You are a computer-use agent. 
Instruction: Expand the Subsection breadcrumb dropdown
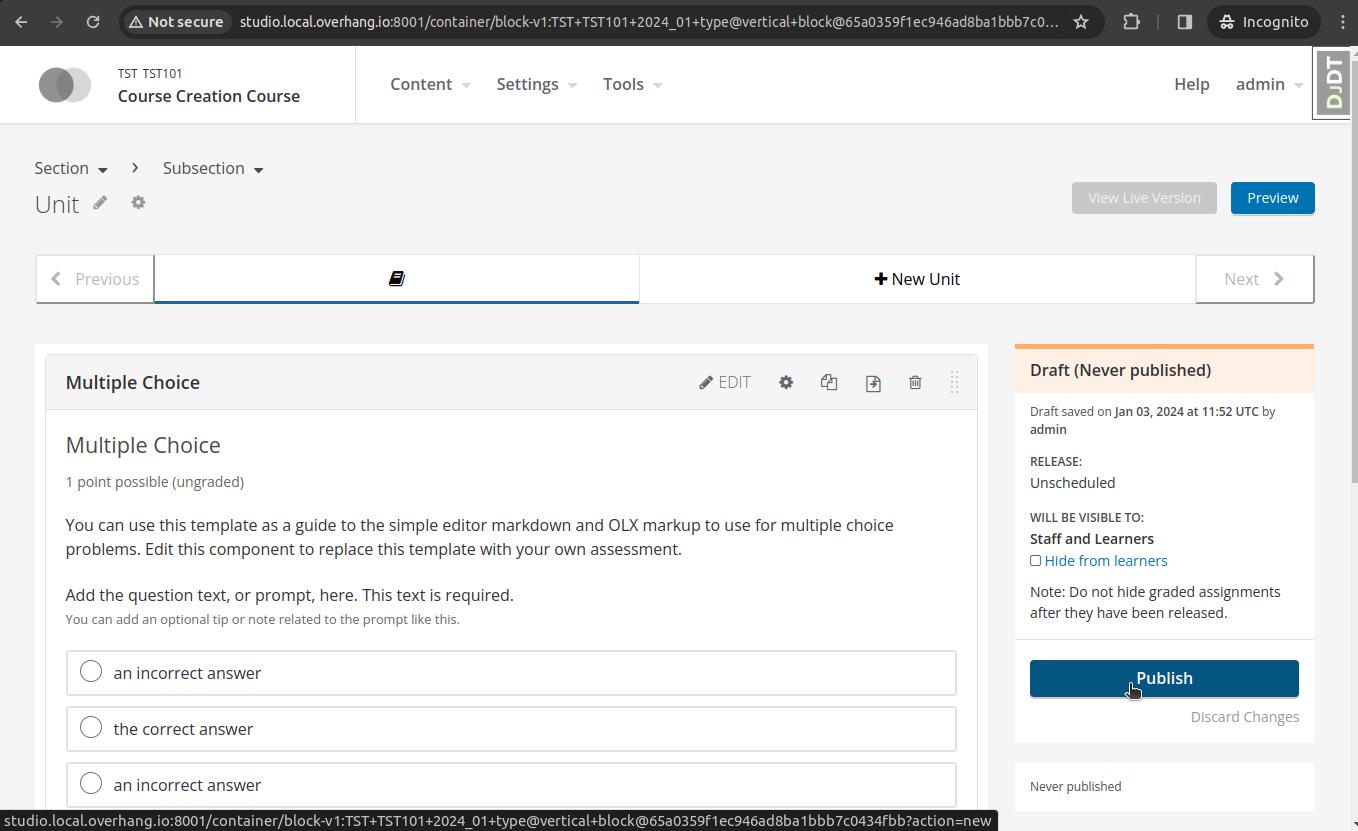(x=213, y=168)
